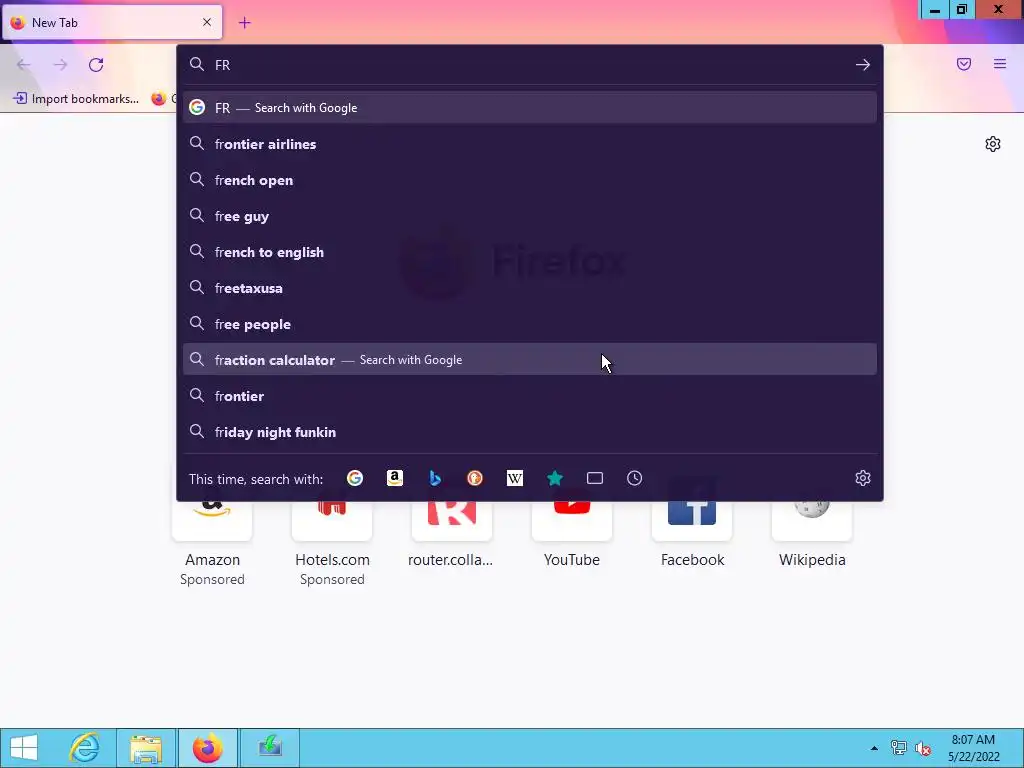The width and height of the screenshot is (1024, 768).
Task: Open router.colla... shortcut tile
Action: [x=451, y=536]
